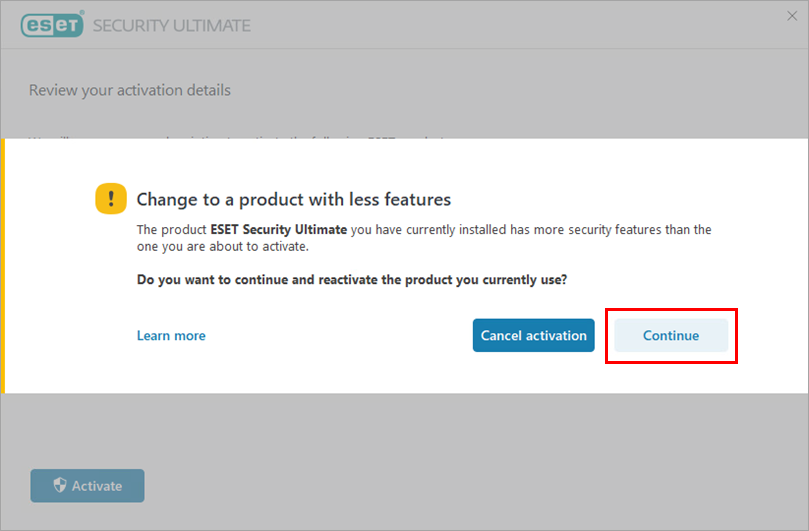
Task: Click the dimmed backdrop right of Activate button
Action: [x=450, y=486]
